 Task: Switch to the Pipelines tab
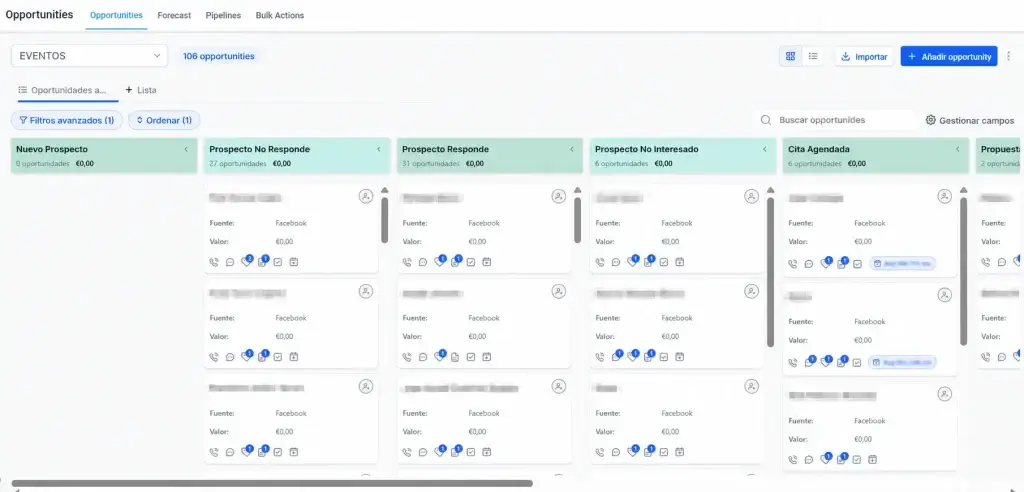click(x=223, y=15)
